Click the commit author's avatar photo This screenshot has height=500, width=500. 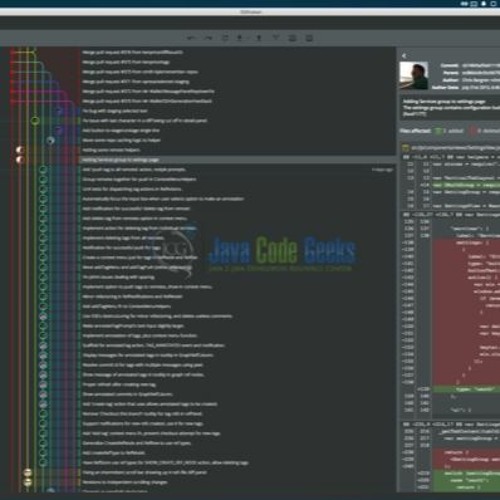(414, 75)
